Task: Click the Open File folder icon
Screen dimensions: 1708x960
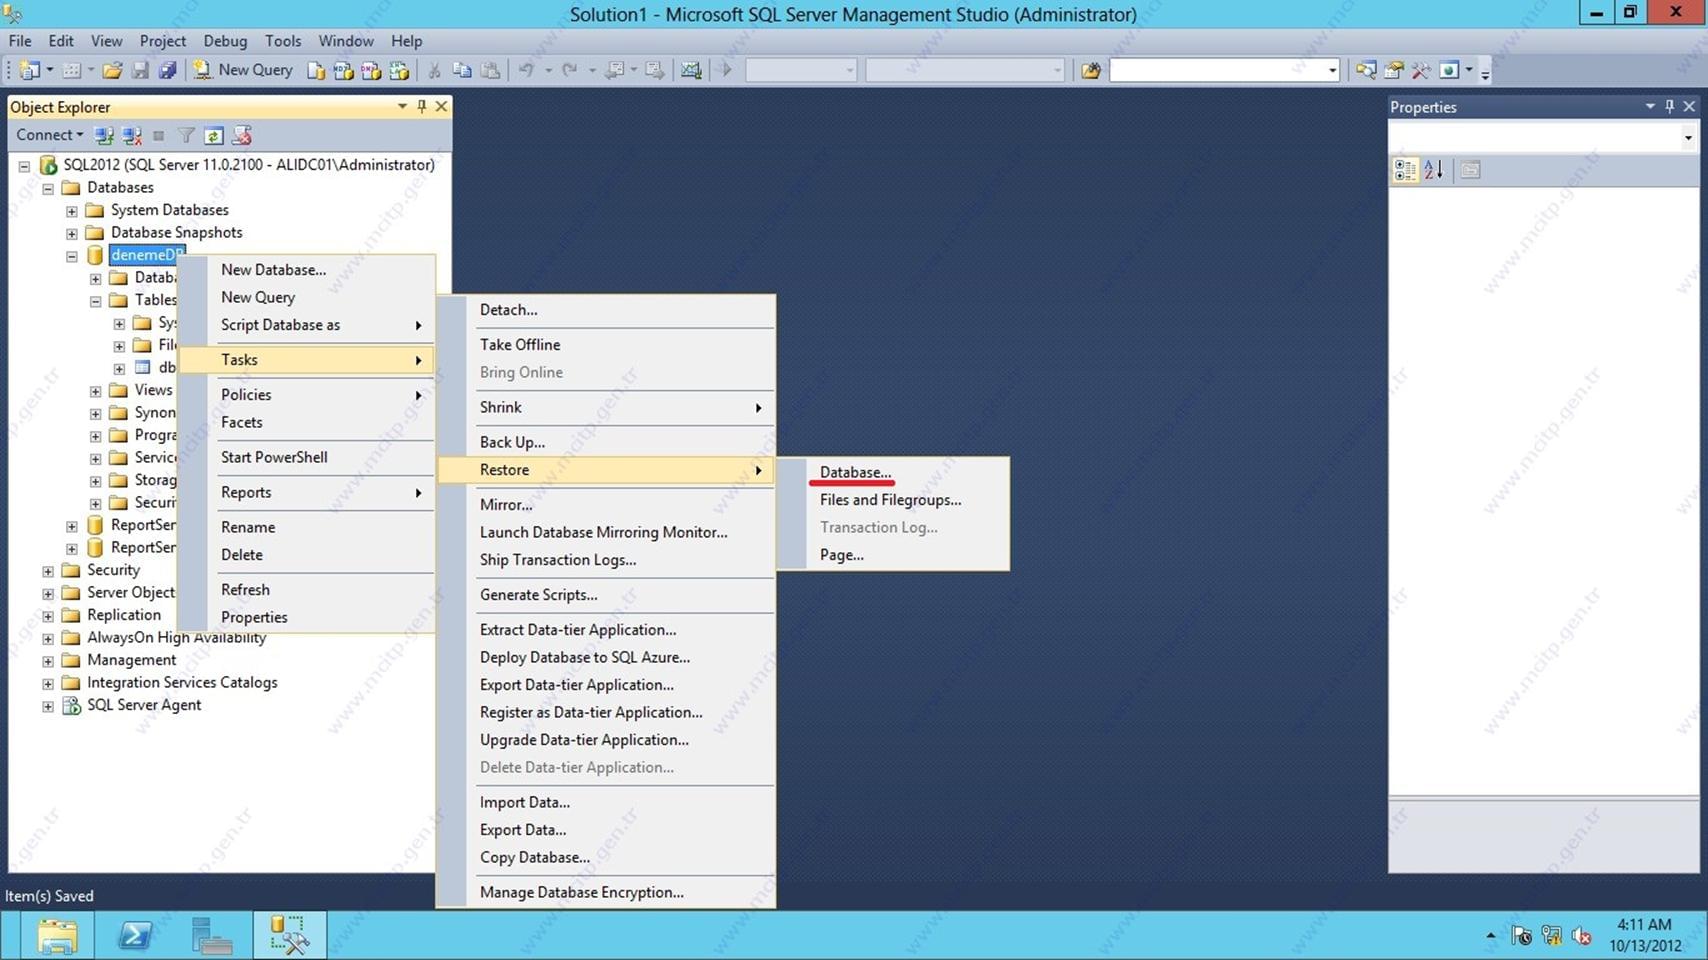Action: (112, 70)
